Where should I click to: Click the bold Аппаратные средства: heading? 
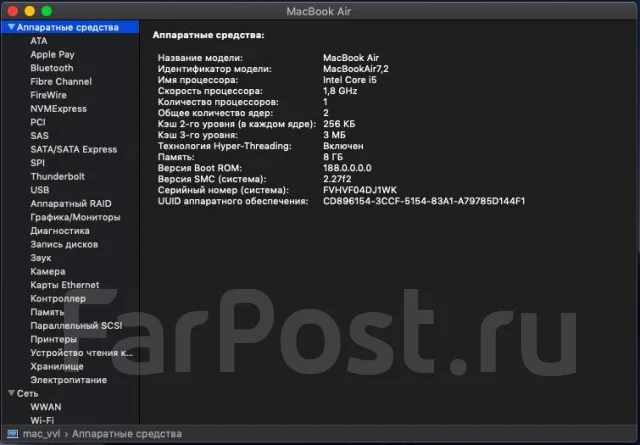point(209,35)
